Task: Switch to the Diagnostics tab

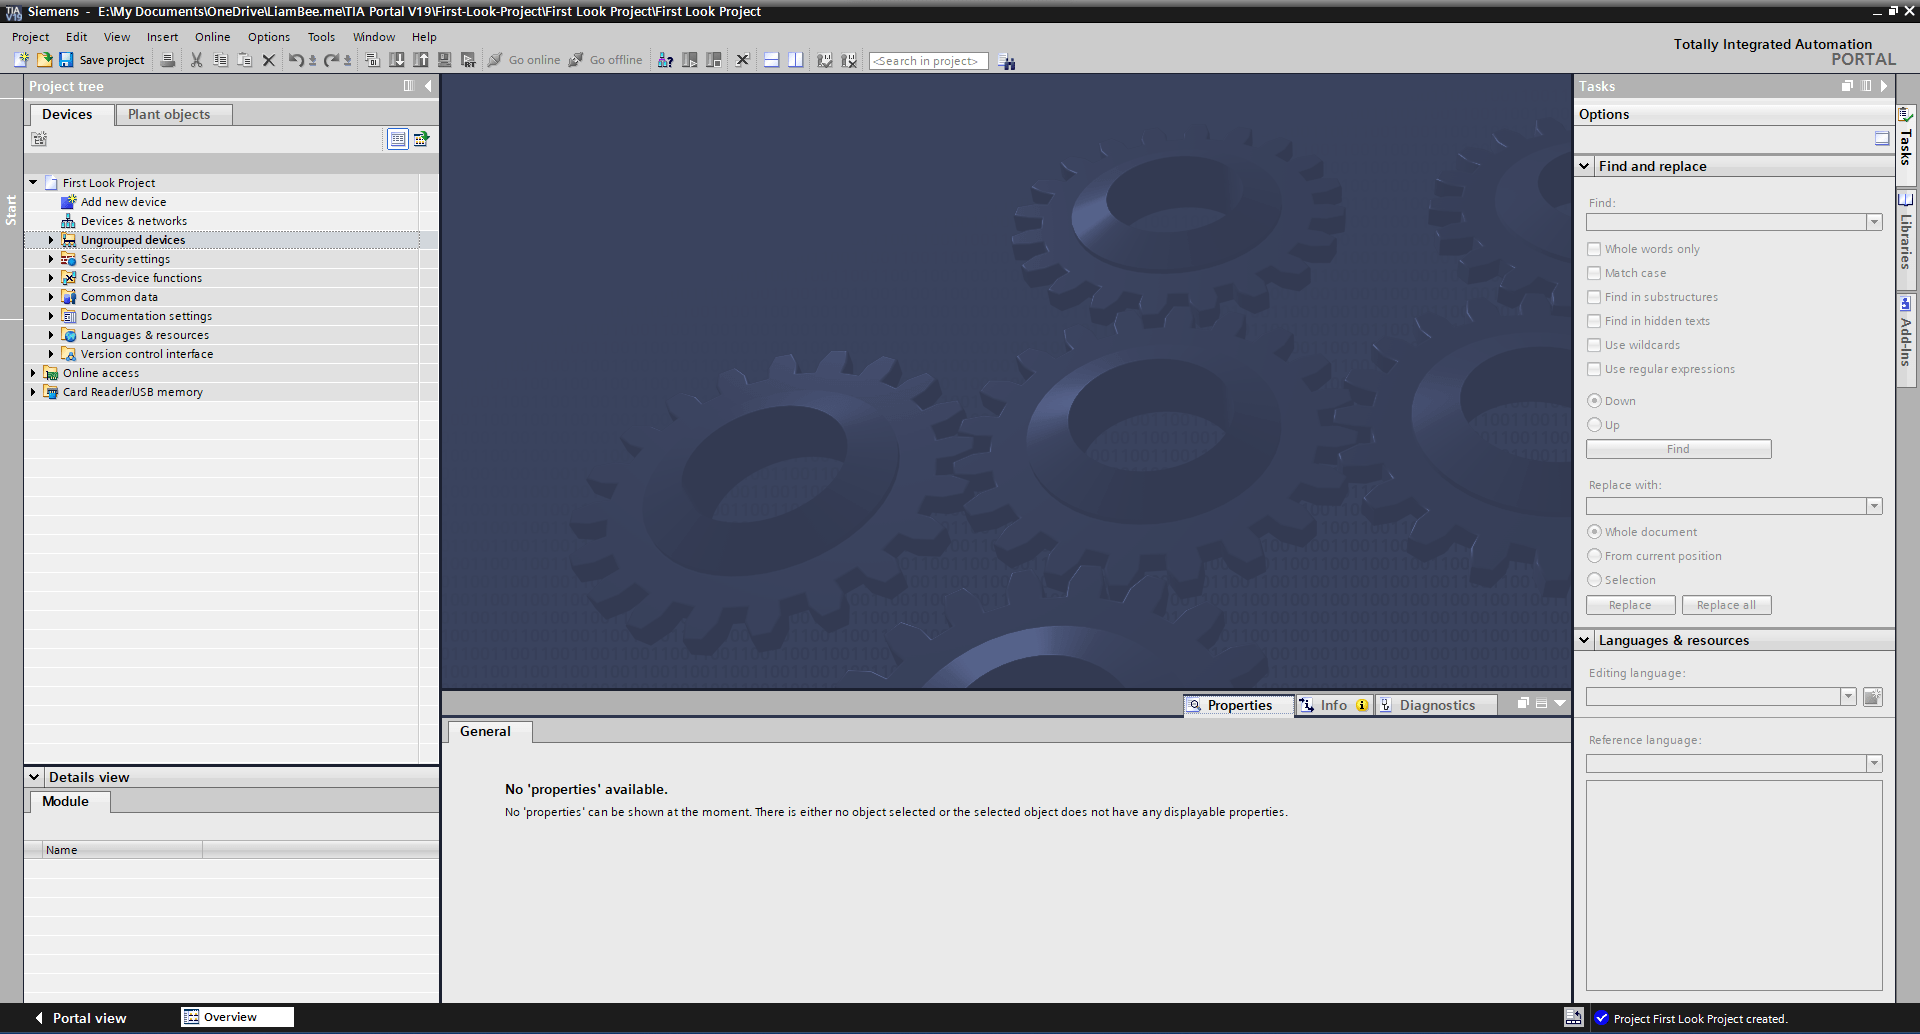Action: (1436, 705)
